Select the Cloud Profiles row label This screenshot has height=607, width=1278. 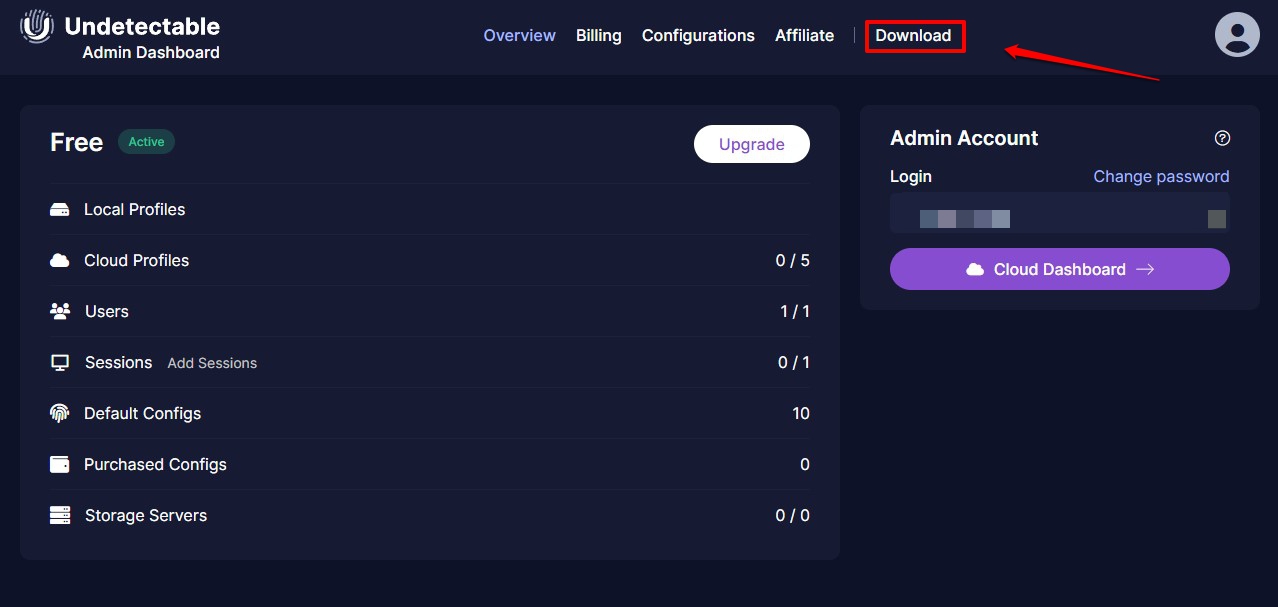coord(137,260)
